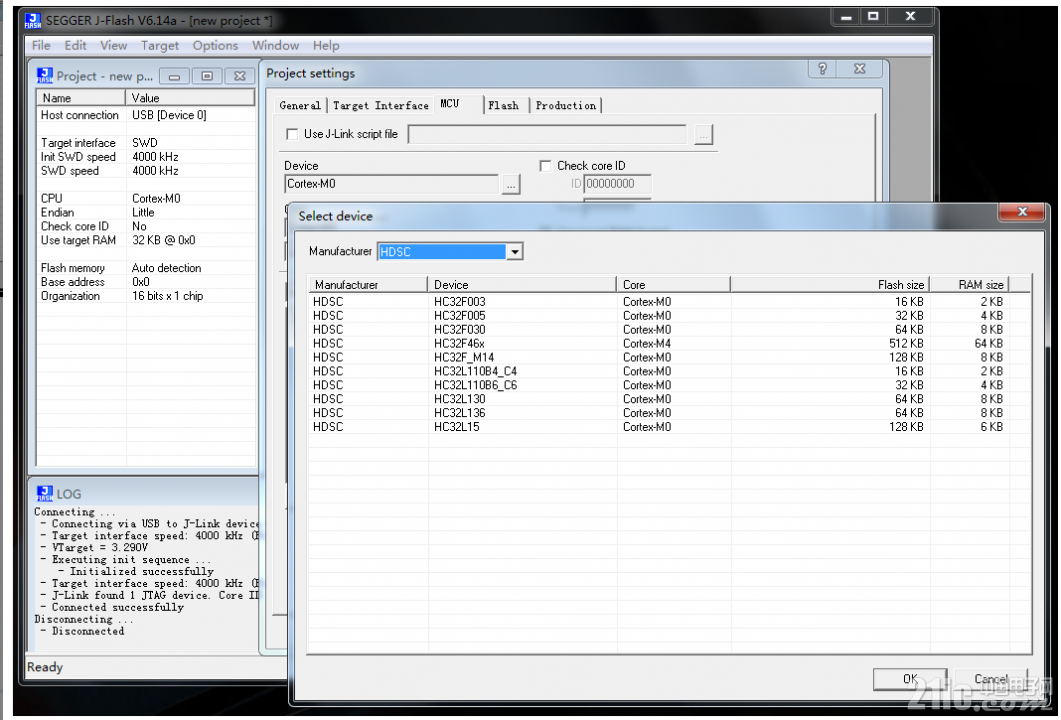
Task: Click the Device field showing Cortex-M0
Action: [392, 184]
